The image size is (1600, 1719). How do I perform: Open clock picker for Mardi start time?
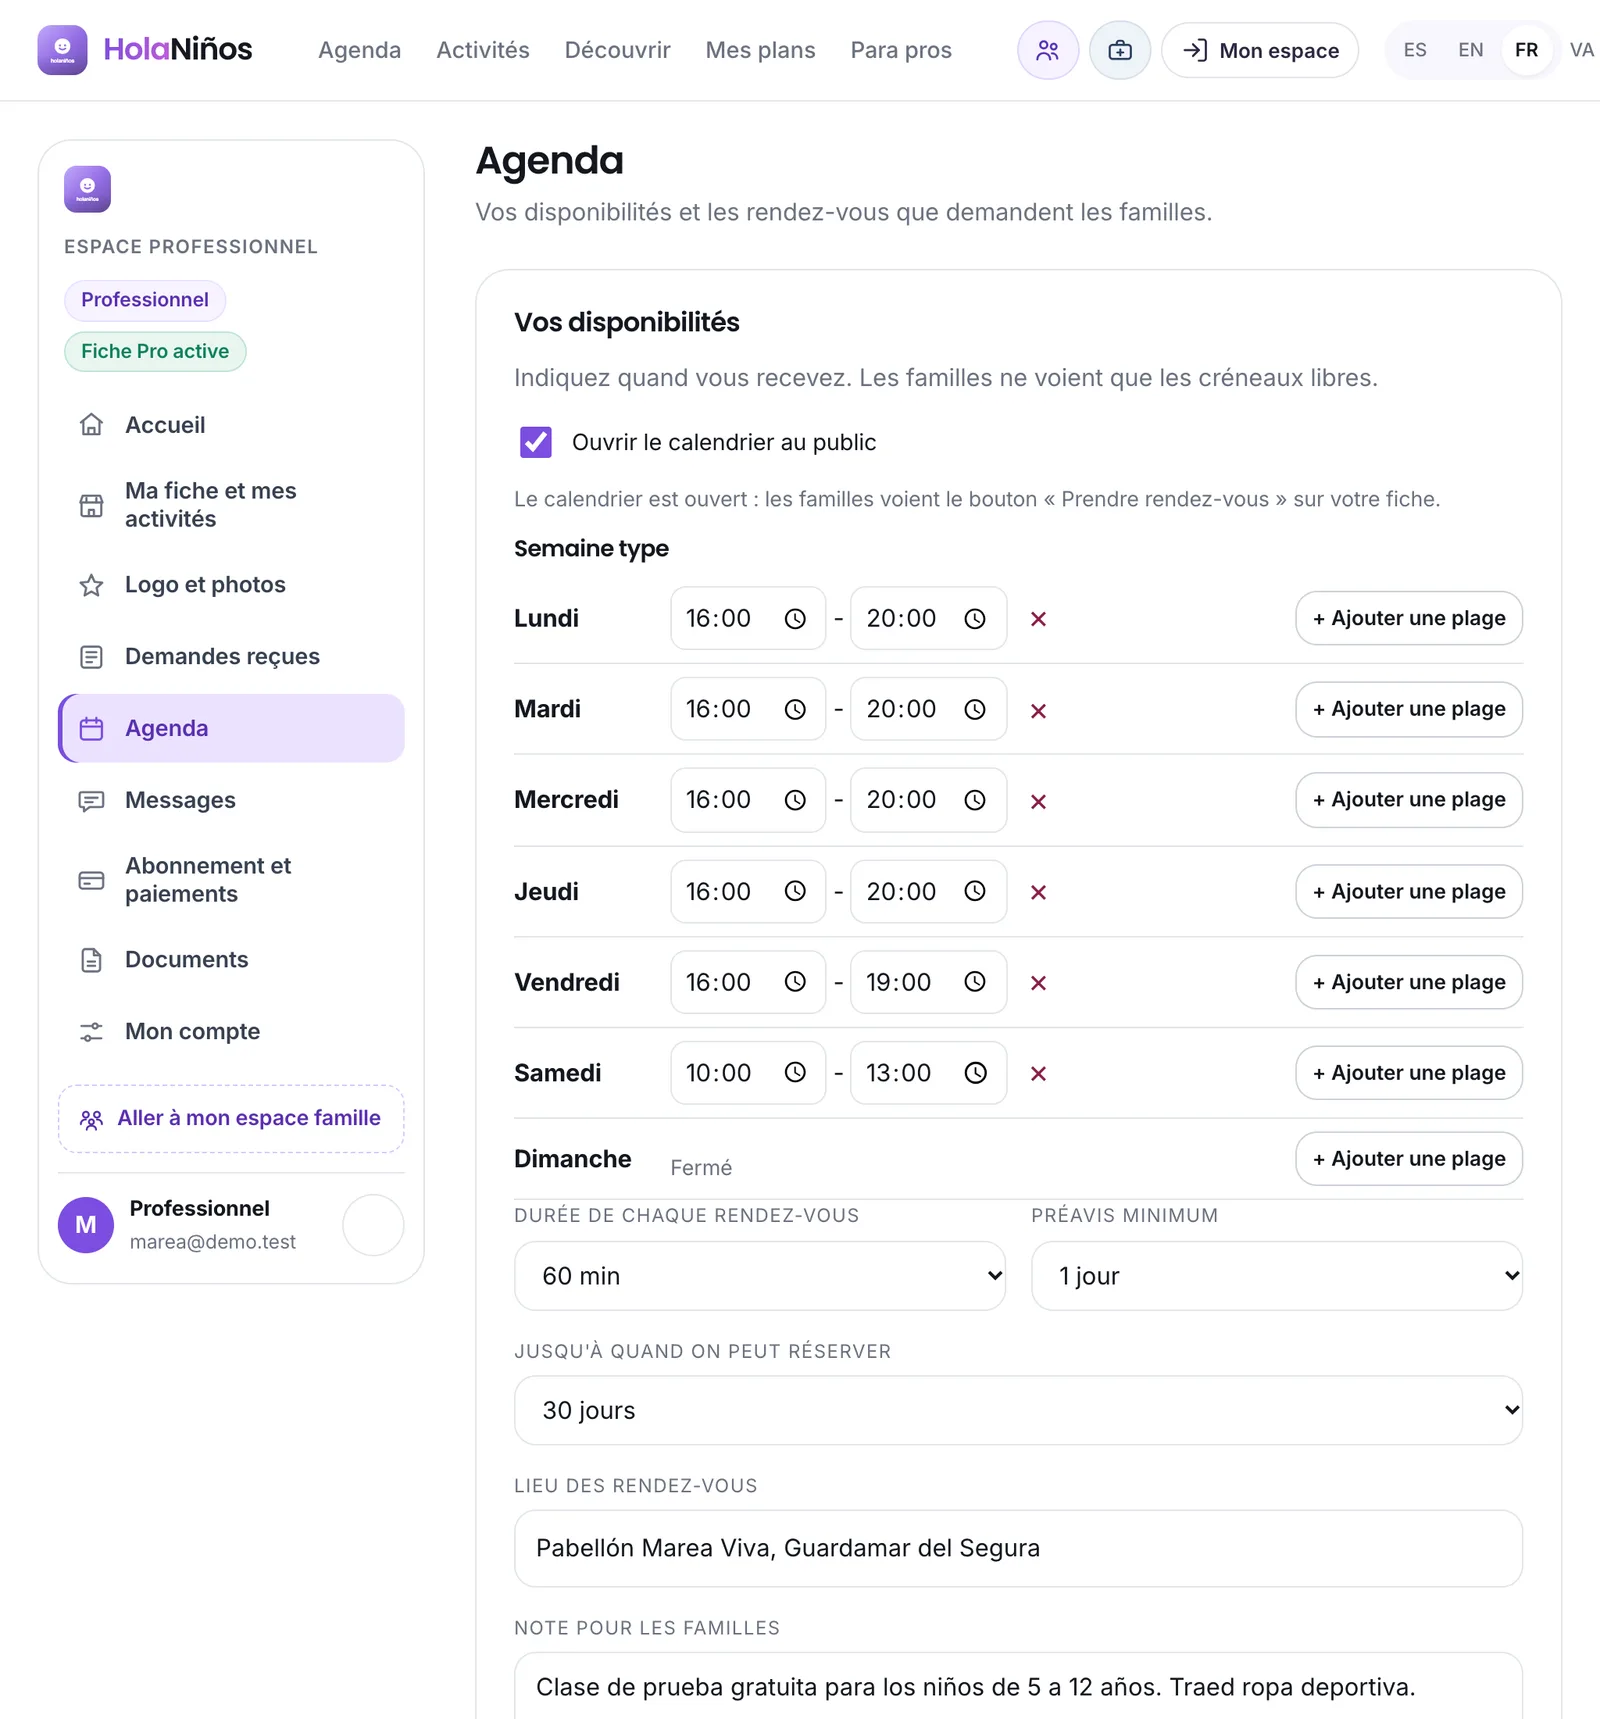pyautogui.click(x=795, y=709)
